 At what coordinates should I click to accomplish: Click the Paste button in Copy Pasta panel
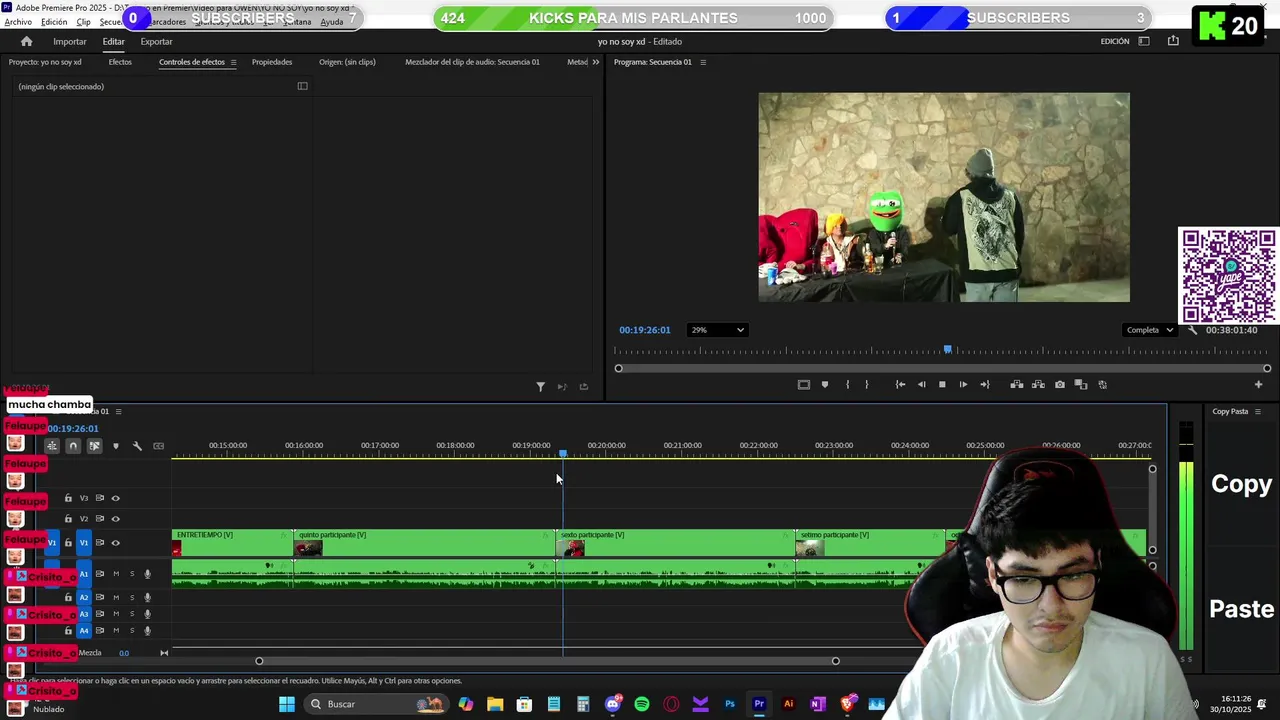point(1241,609)
